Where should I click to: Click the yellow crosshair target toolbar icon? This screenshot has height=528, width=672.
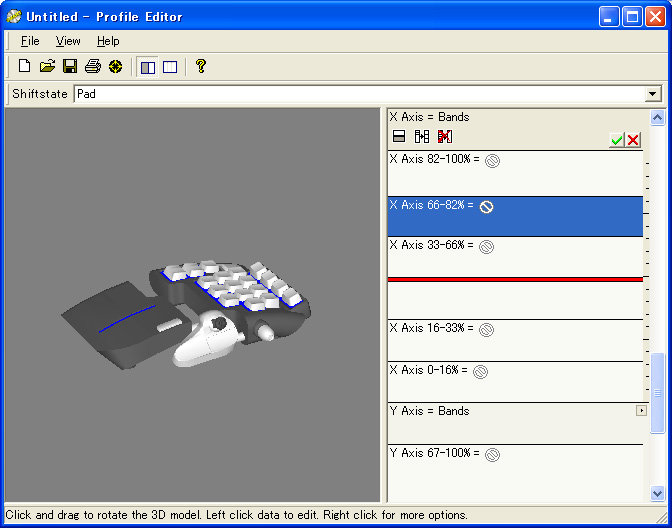tap(115, 66)
